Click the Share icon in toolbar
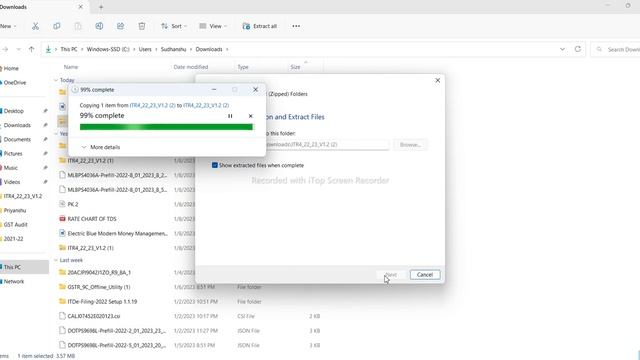 click(120, 26)
